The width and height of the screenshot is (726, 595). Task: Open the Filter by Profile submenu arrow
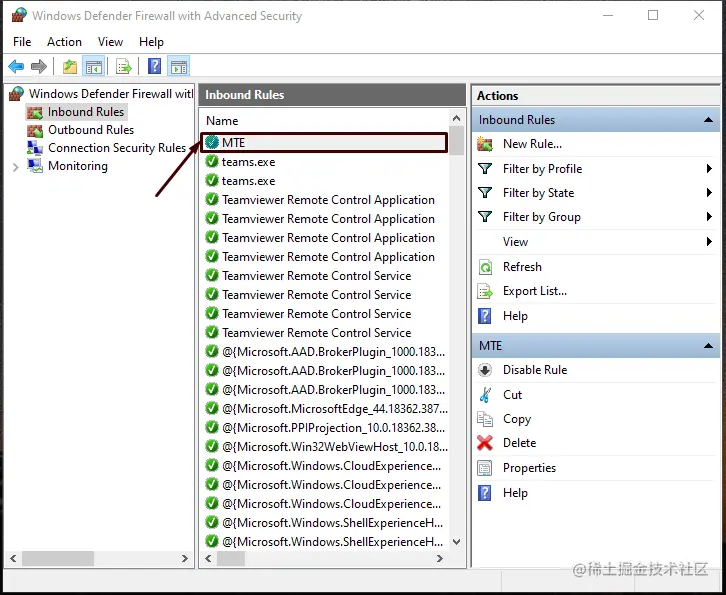tap(709, 169)
